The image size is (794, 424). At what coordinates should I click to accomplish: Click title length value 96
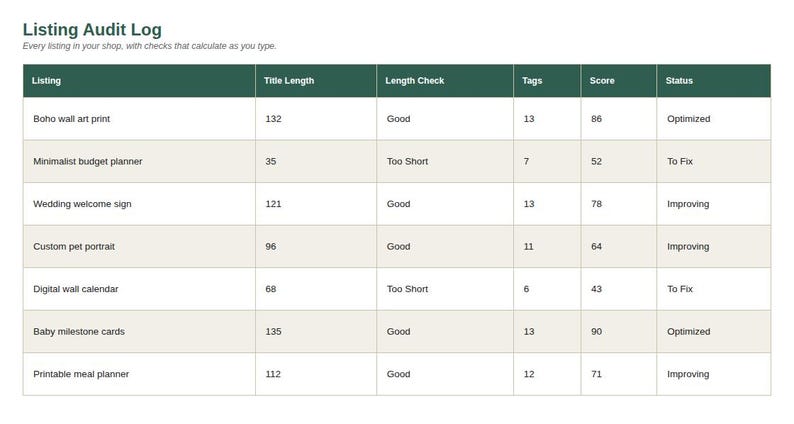click(x=270, y=247)
